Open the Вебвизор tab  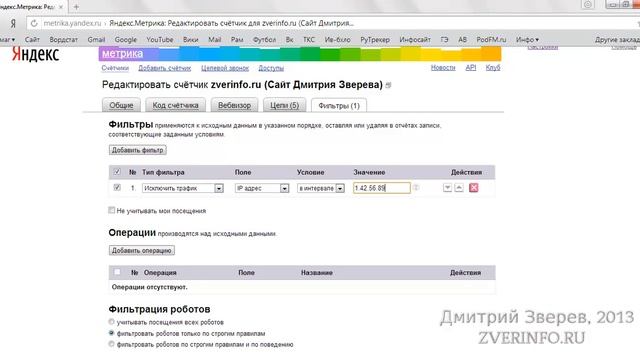[234, 105]
